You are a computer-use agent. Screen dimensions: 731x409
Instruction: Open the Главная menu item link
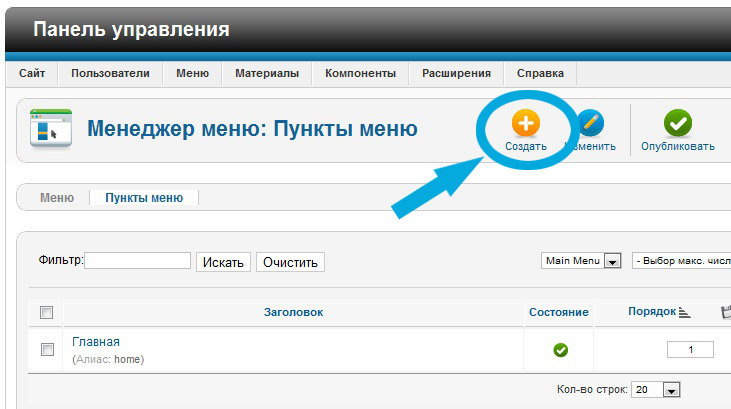[x=96, y=342]
